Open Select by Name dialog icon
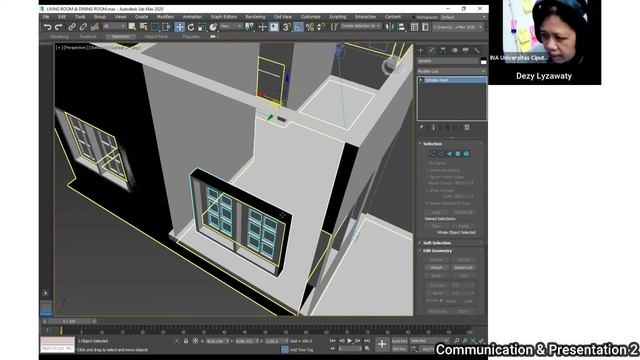 (143, 27)
